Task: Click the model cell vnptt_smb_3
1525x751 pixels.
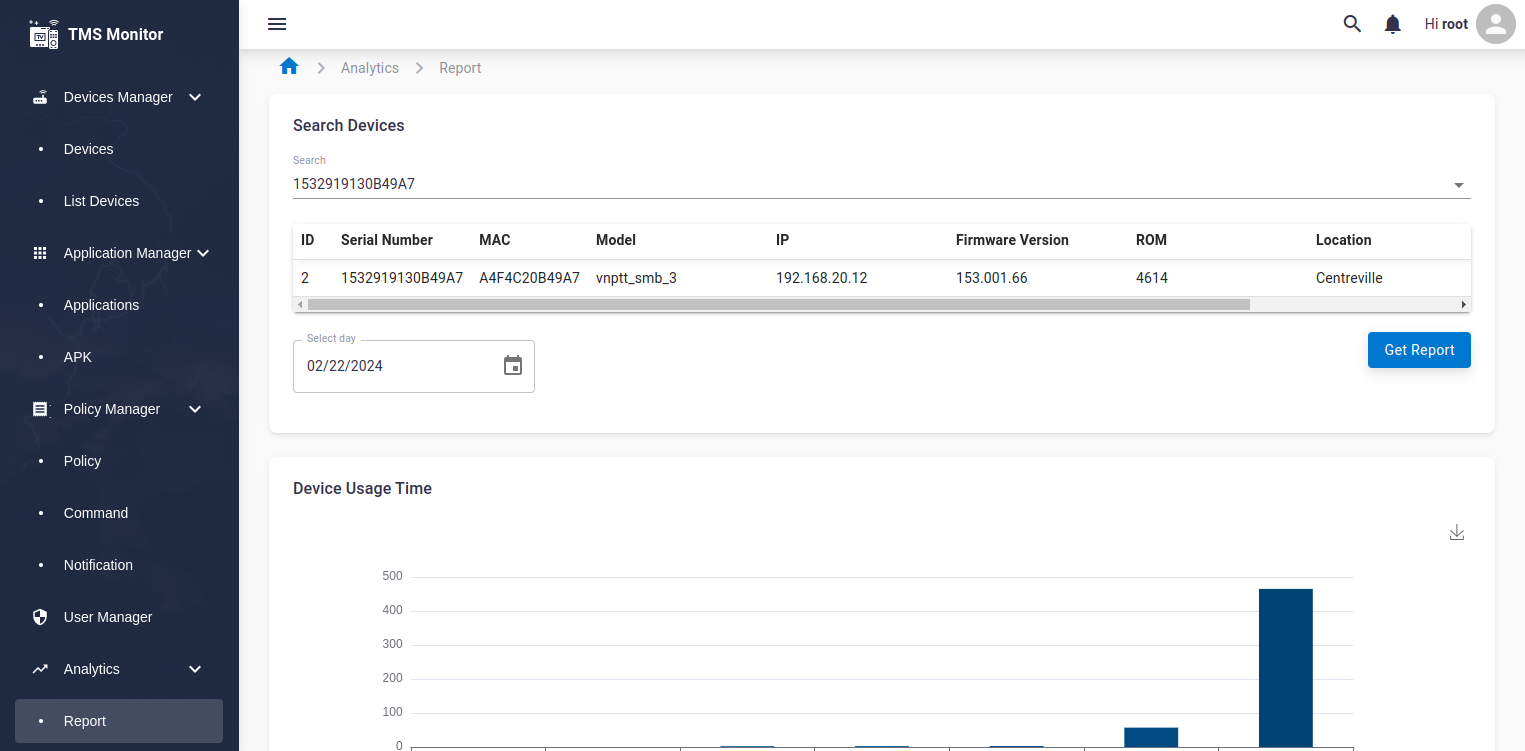Action: 636,278
